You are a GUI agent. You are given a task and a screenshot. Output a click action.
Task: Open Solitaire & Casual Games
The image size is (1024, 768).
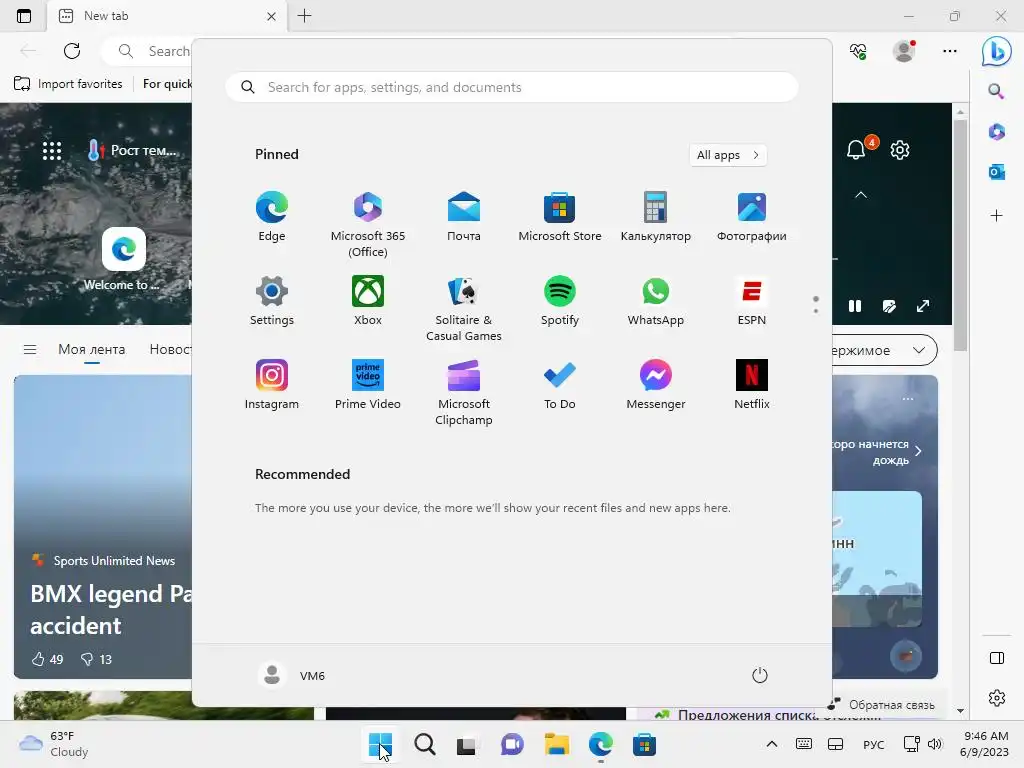point(464,309)
